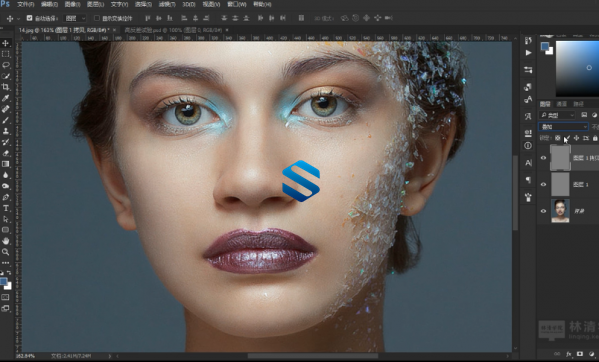Add a layer mask from panel bottom

[x=580, y=354]
